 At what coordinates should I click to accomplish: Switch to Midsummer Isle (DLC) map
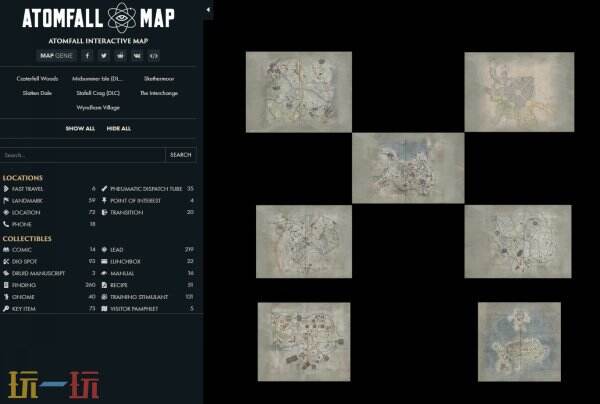click(x=98, y=79)
